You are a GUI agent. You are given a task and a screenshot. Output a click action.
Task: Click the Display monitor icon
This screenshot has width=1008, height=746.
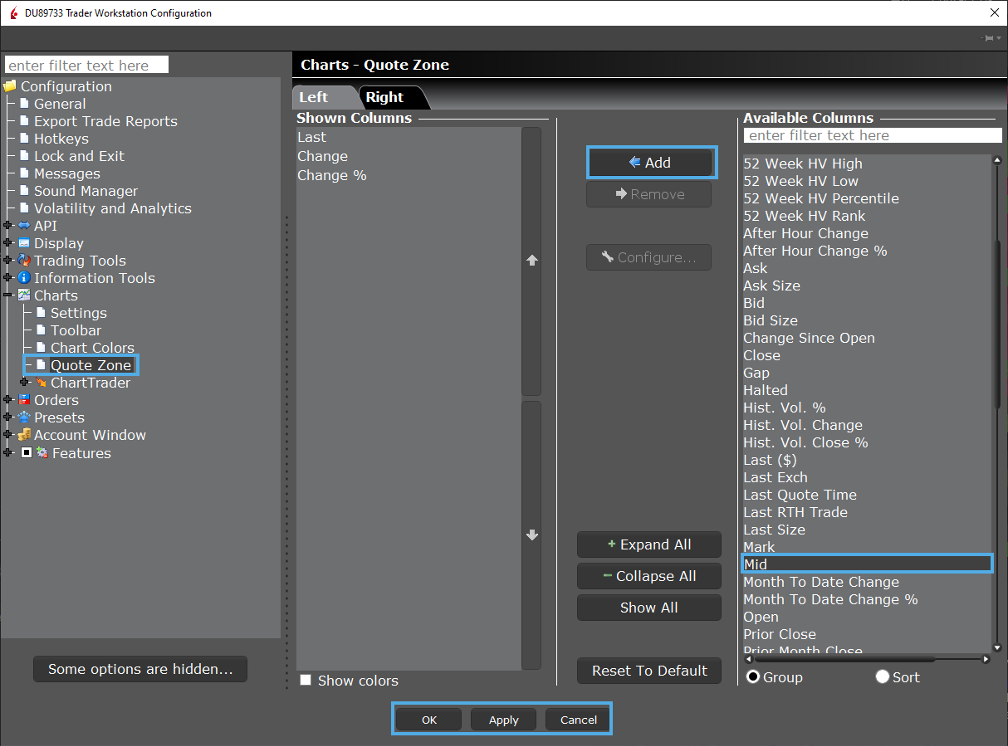24,243
